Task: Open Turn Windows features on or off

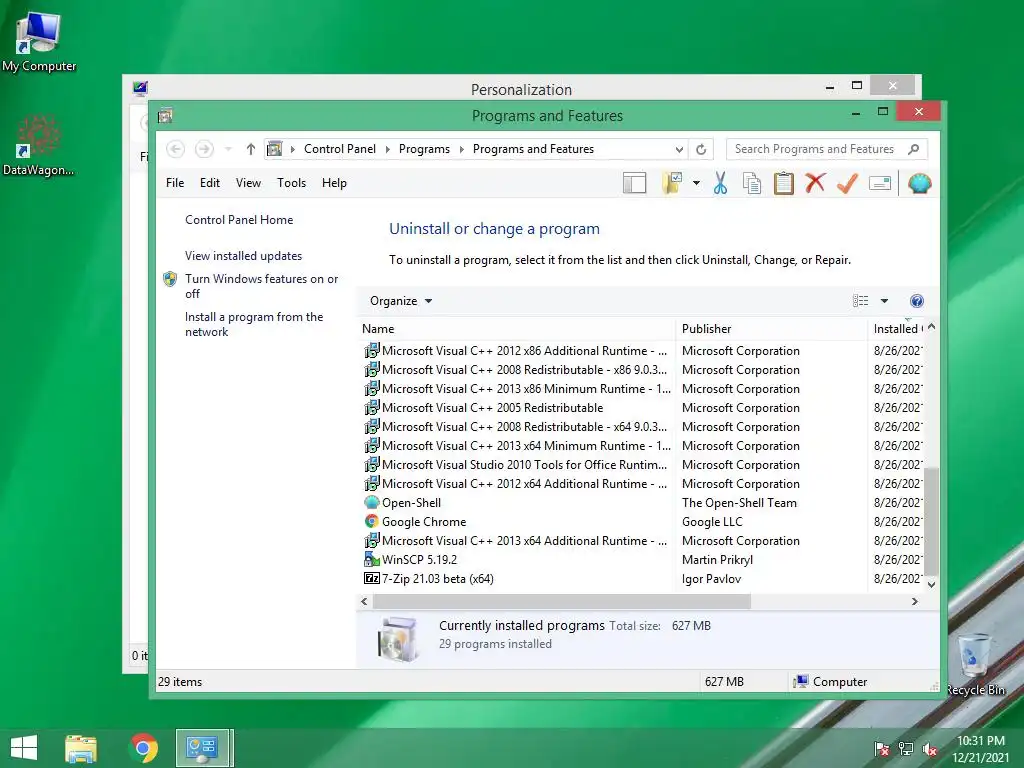Action: (261, 286)
